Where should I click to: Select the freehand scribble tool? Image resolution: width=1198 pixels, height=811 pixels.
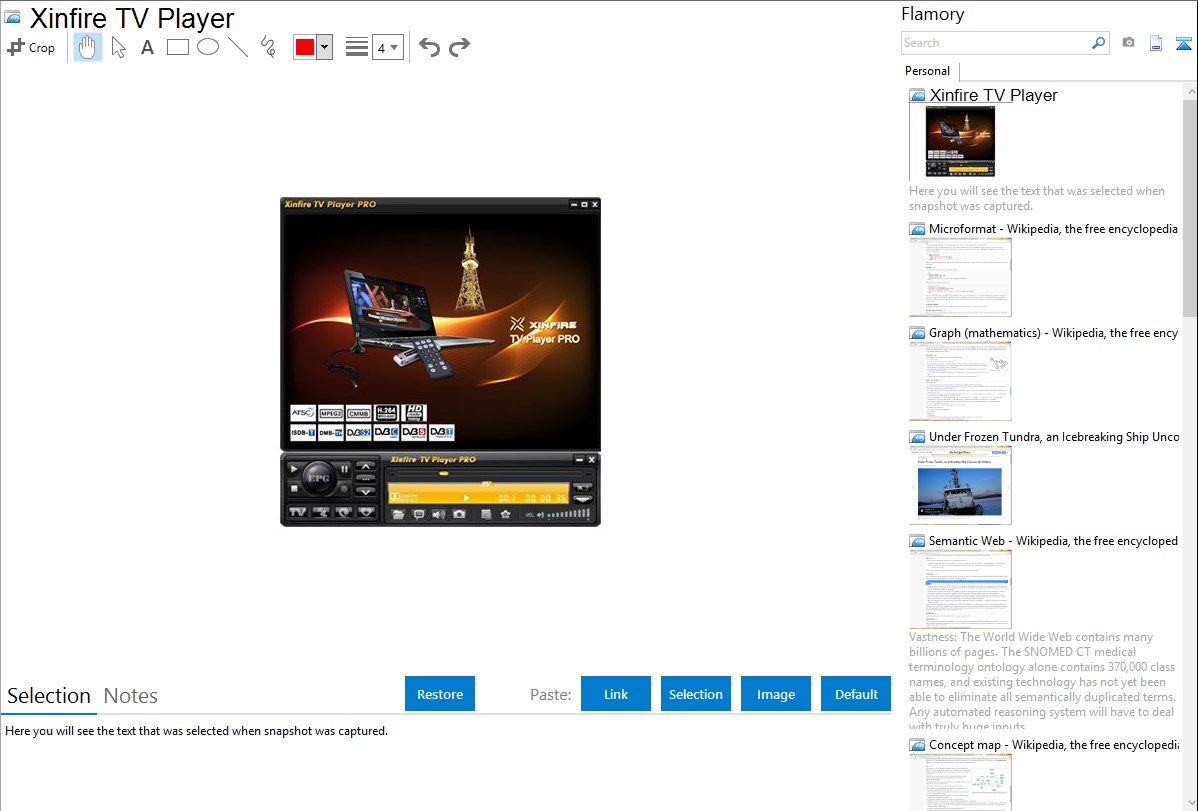tap(268, 47)
